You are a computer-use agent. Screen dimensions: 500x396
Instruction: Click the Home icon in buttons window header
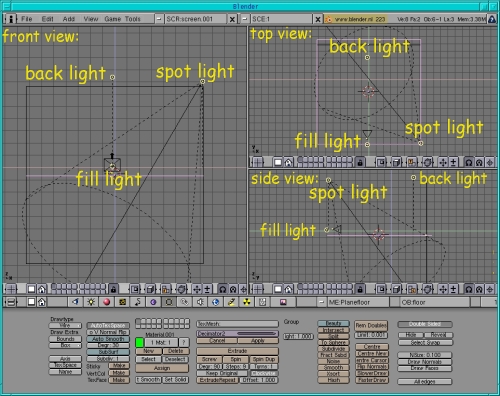(42, 302)
